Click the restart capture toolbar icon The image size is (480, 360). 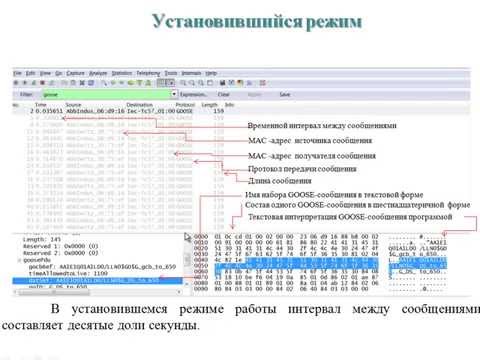click(x=51, y=83)
